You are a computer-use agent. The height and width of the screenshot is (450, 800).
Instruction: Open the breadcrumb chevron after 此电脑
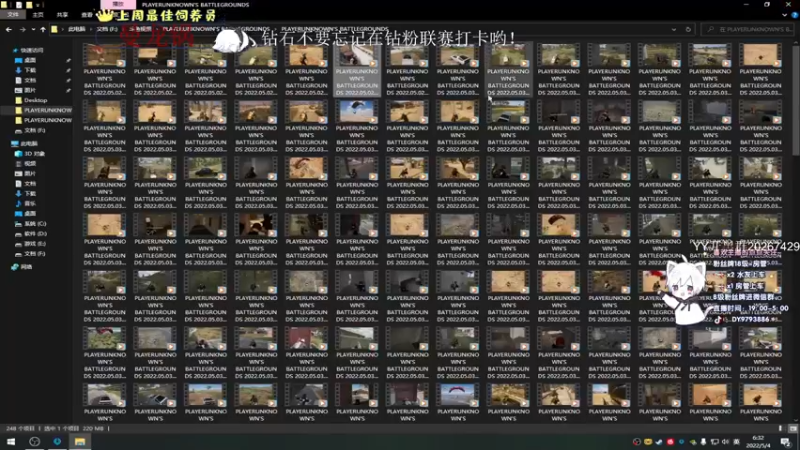[91, 30]
